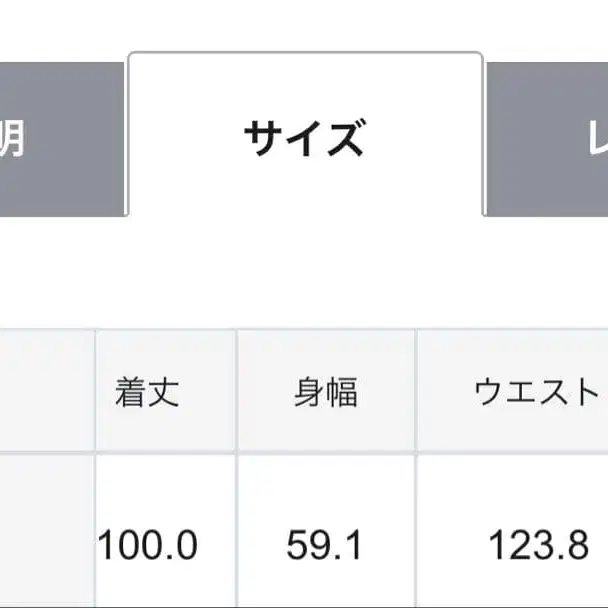Viewport: 608px width, 608px height.
Task: Click the white area right of サイズ text
Action: [x=425, y=138]
